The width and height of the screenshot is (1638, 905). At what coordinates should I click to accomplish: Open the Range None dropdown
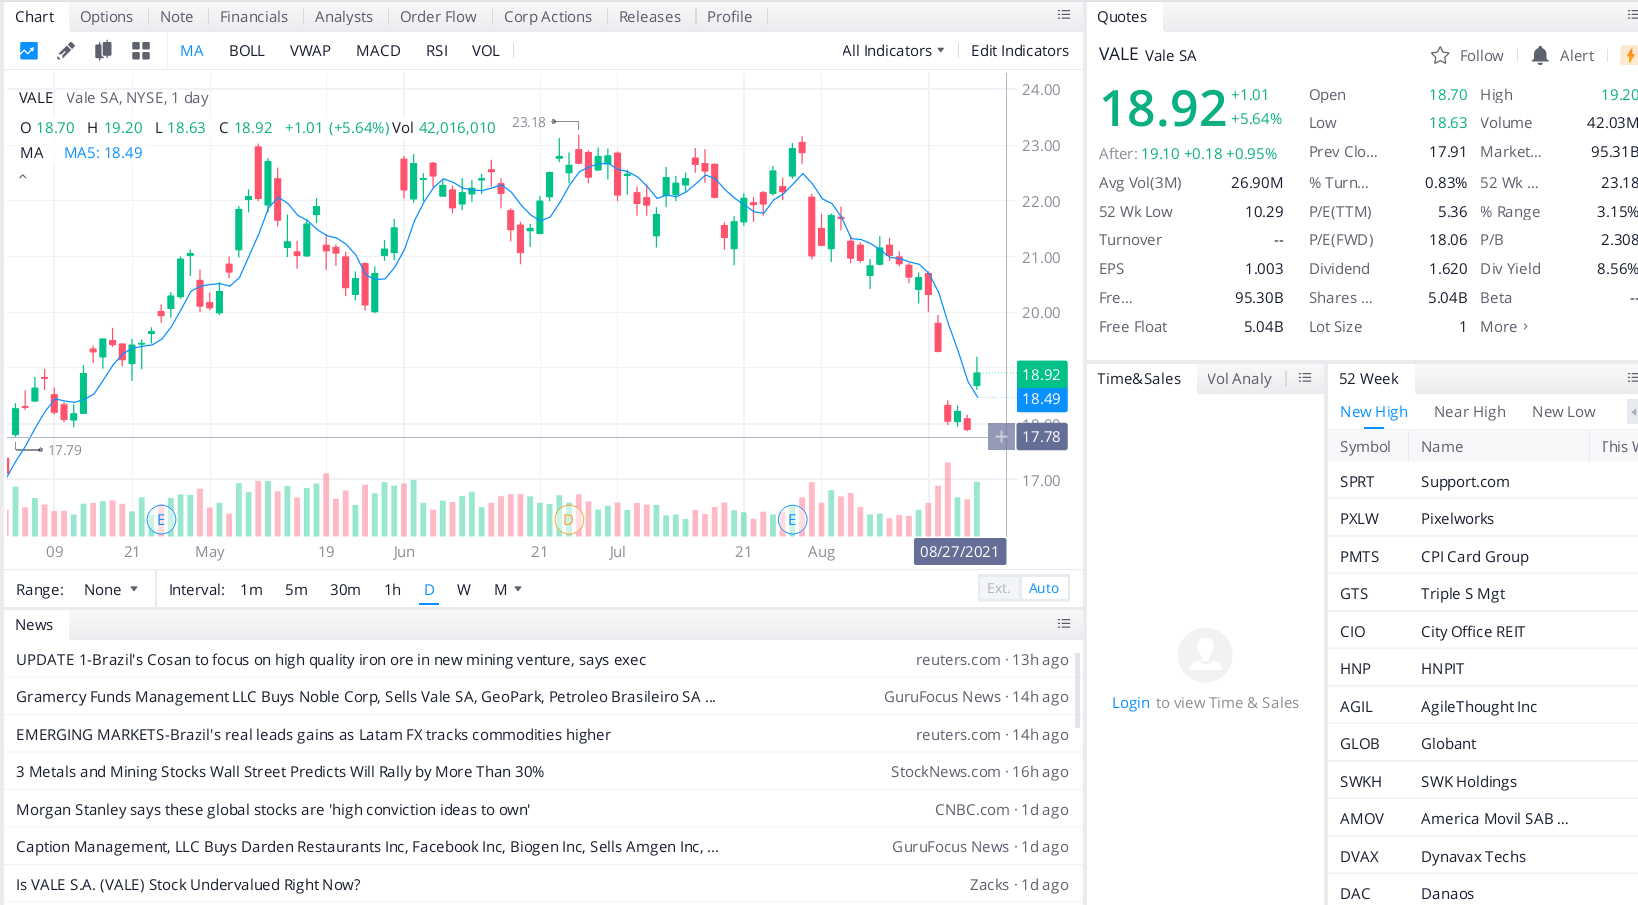coord(111,590)
